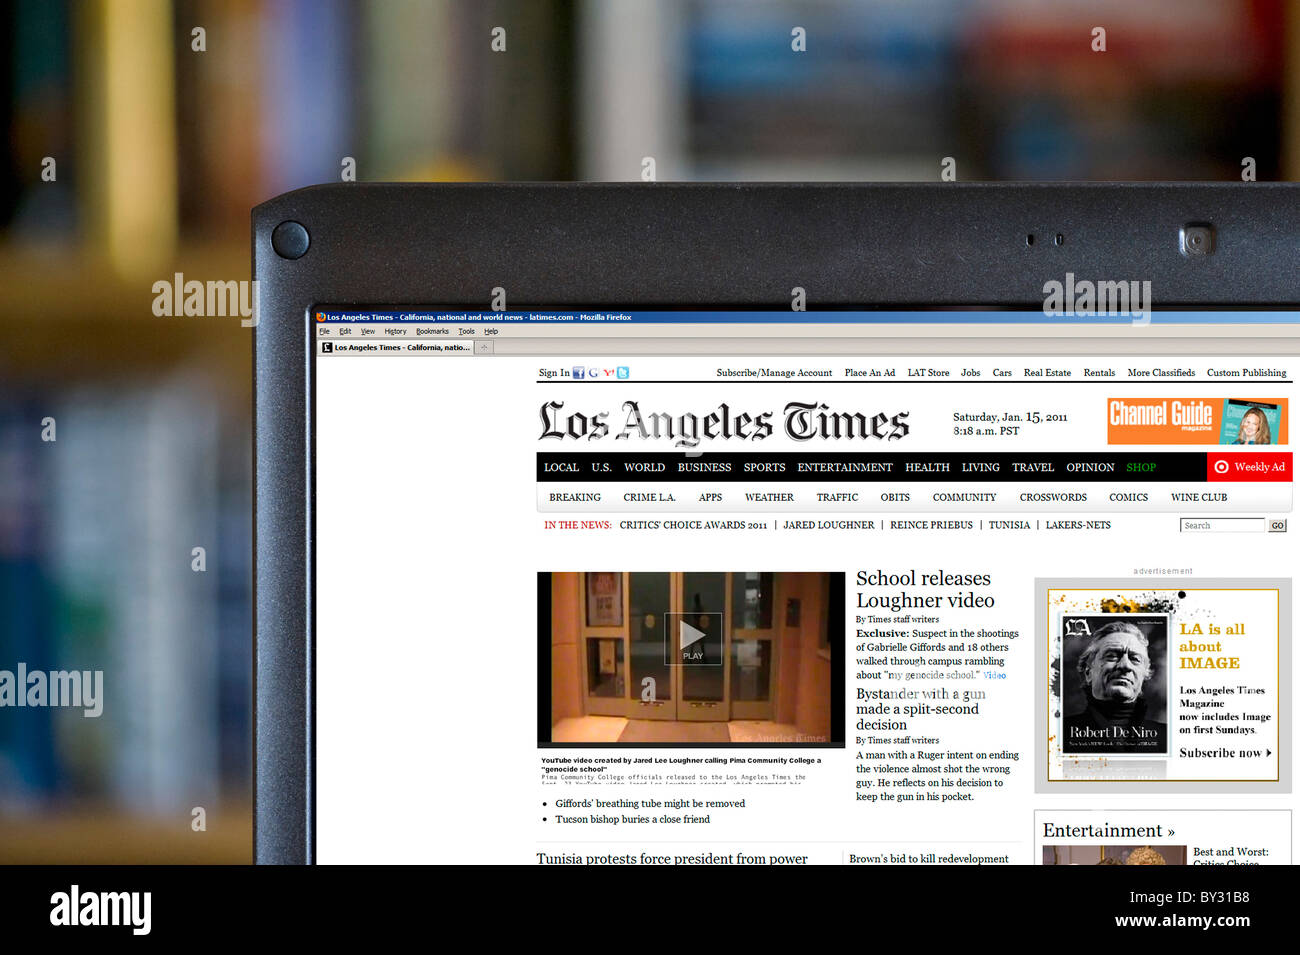Image resolution: width=1300 pixels, height=955 pixels.
Task: Open the Cars classifieds link
Action: [x=1002, y=373]
